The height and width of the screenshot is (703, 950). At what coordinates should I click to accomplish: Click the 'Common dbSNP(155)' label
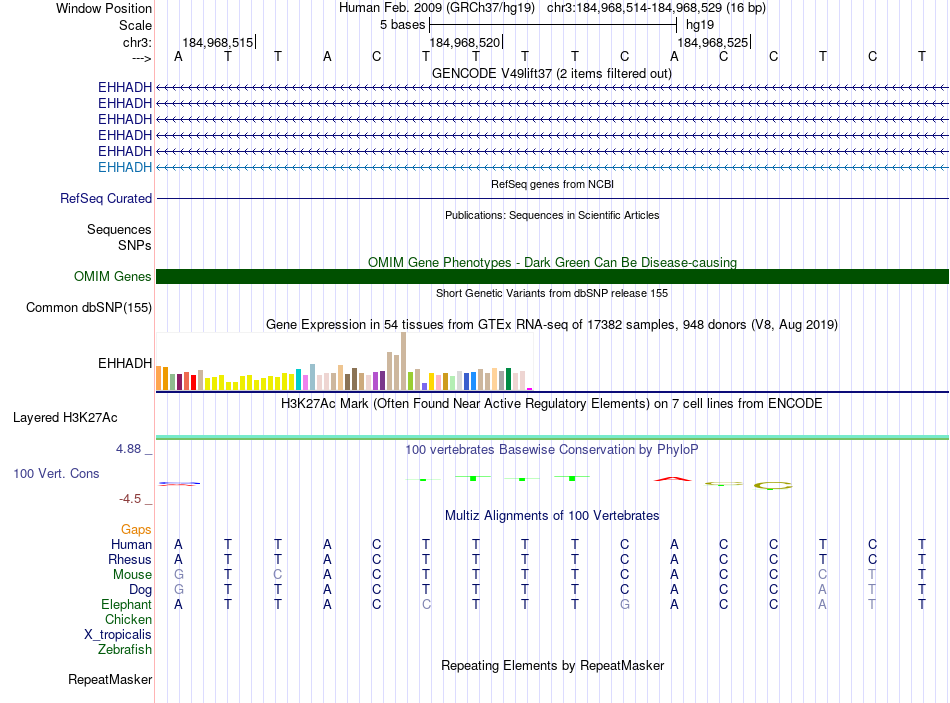(88, 307)
